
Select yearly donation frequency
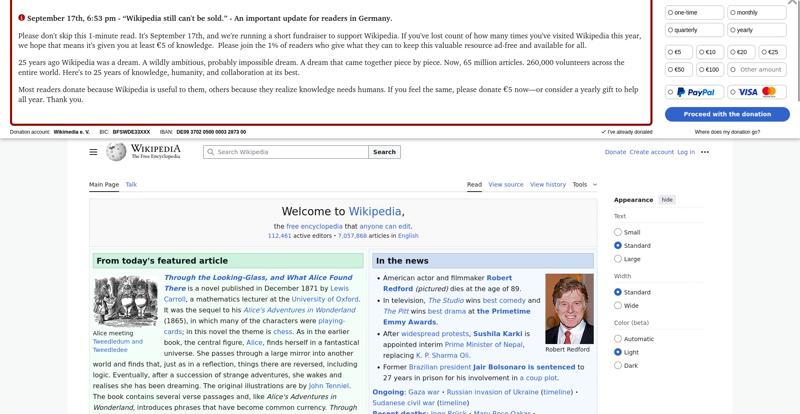pos(757,30)
